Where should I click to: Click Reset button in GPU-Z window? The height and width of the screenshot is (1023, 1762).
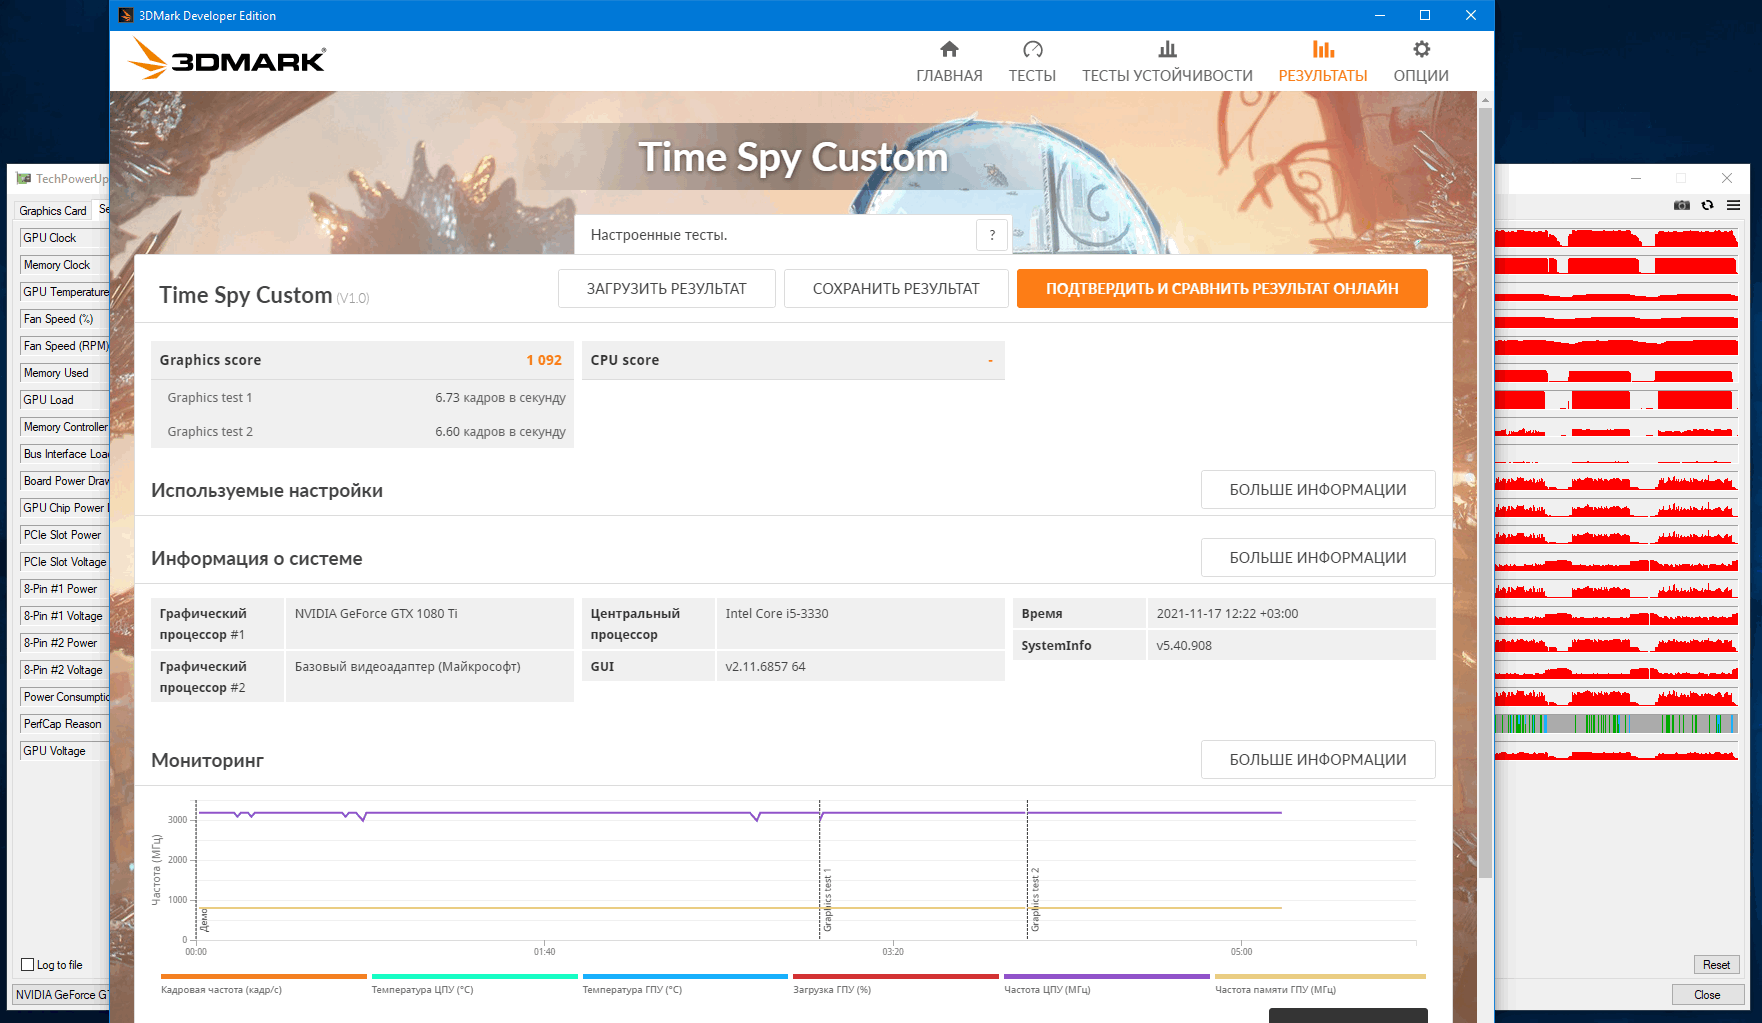click(x=1716, y=965)
